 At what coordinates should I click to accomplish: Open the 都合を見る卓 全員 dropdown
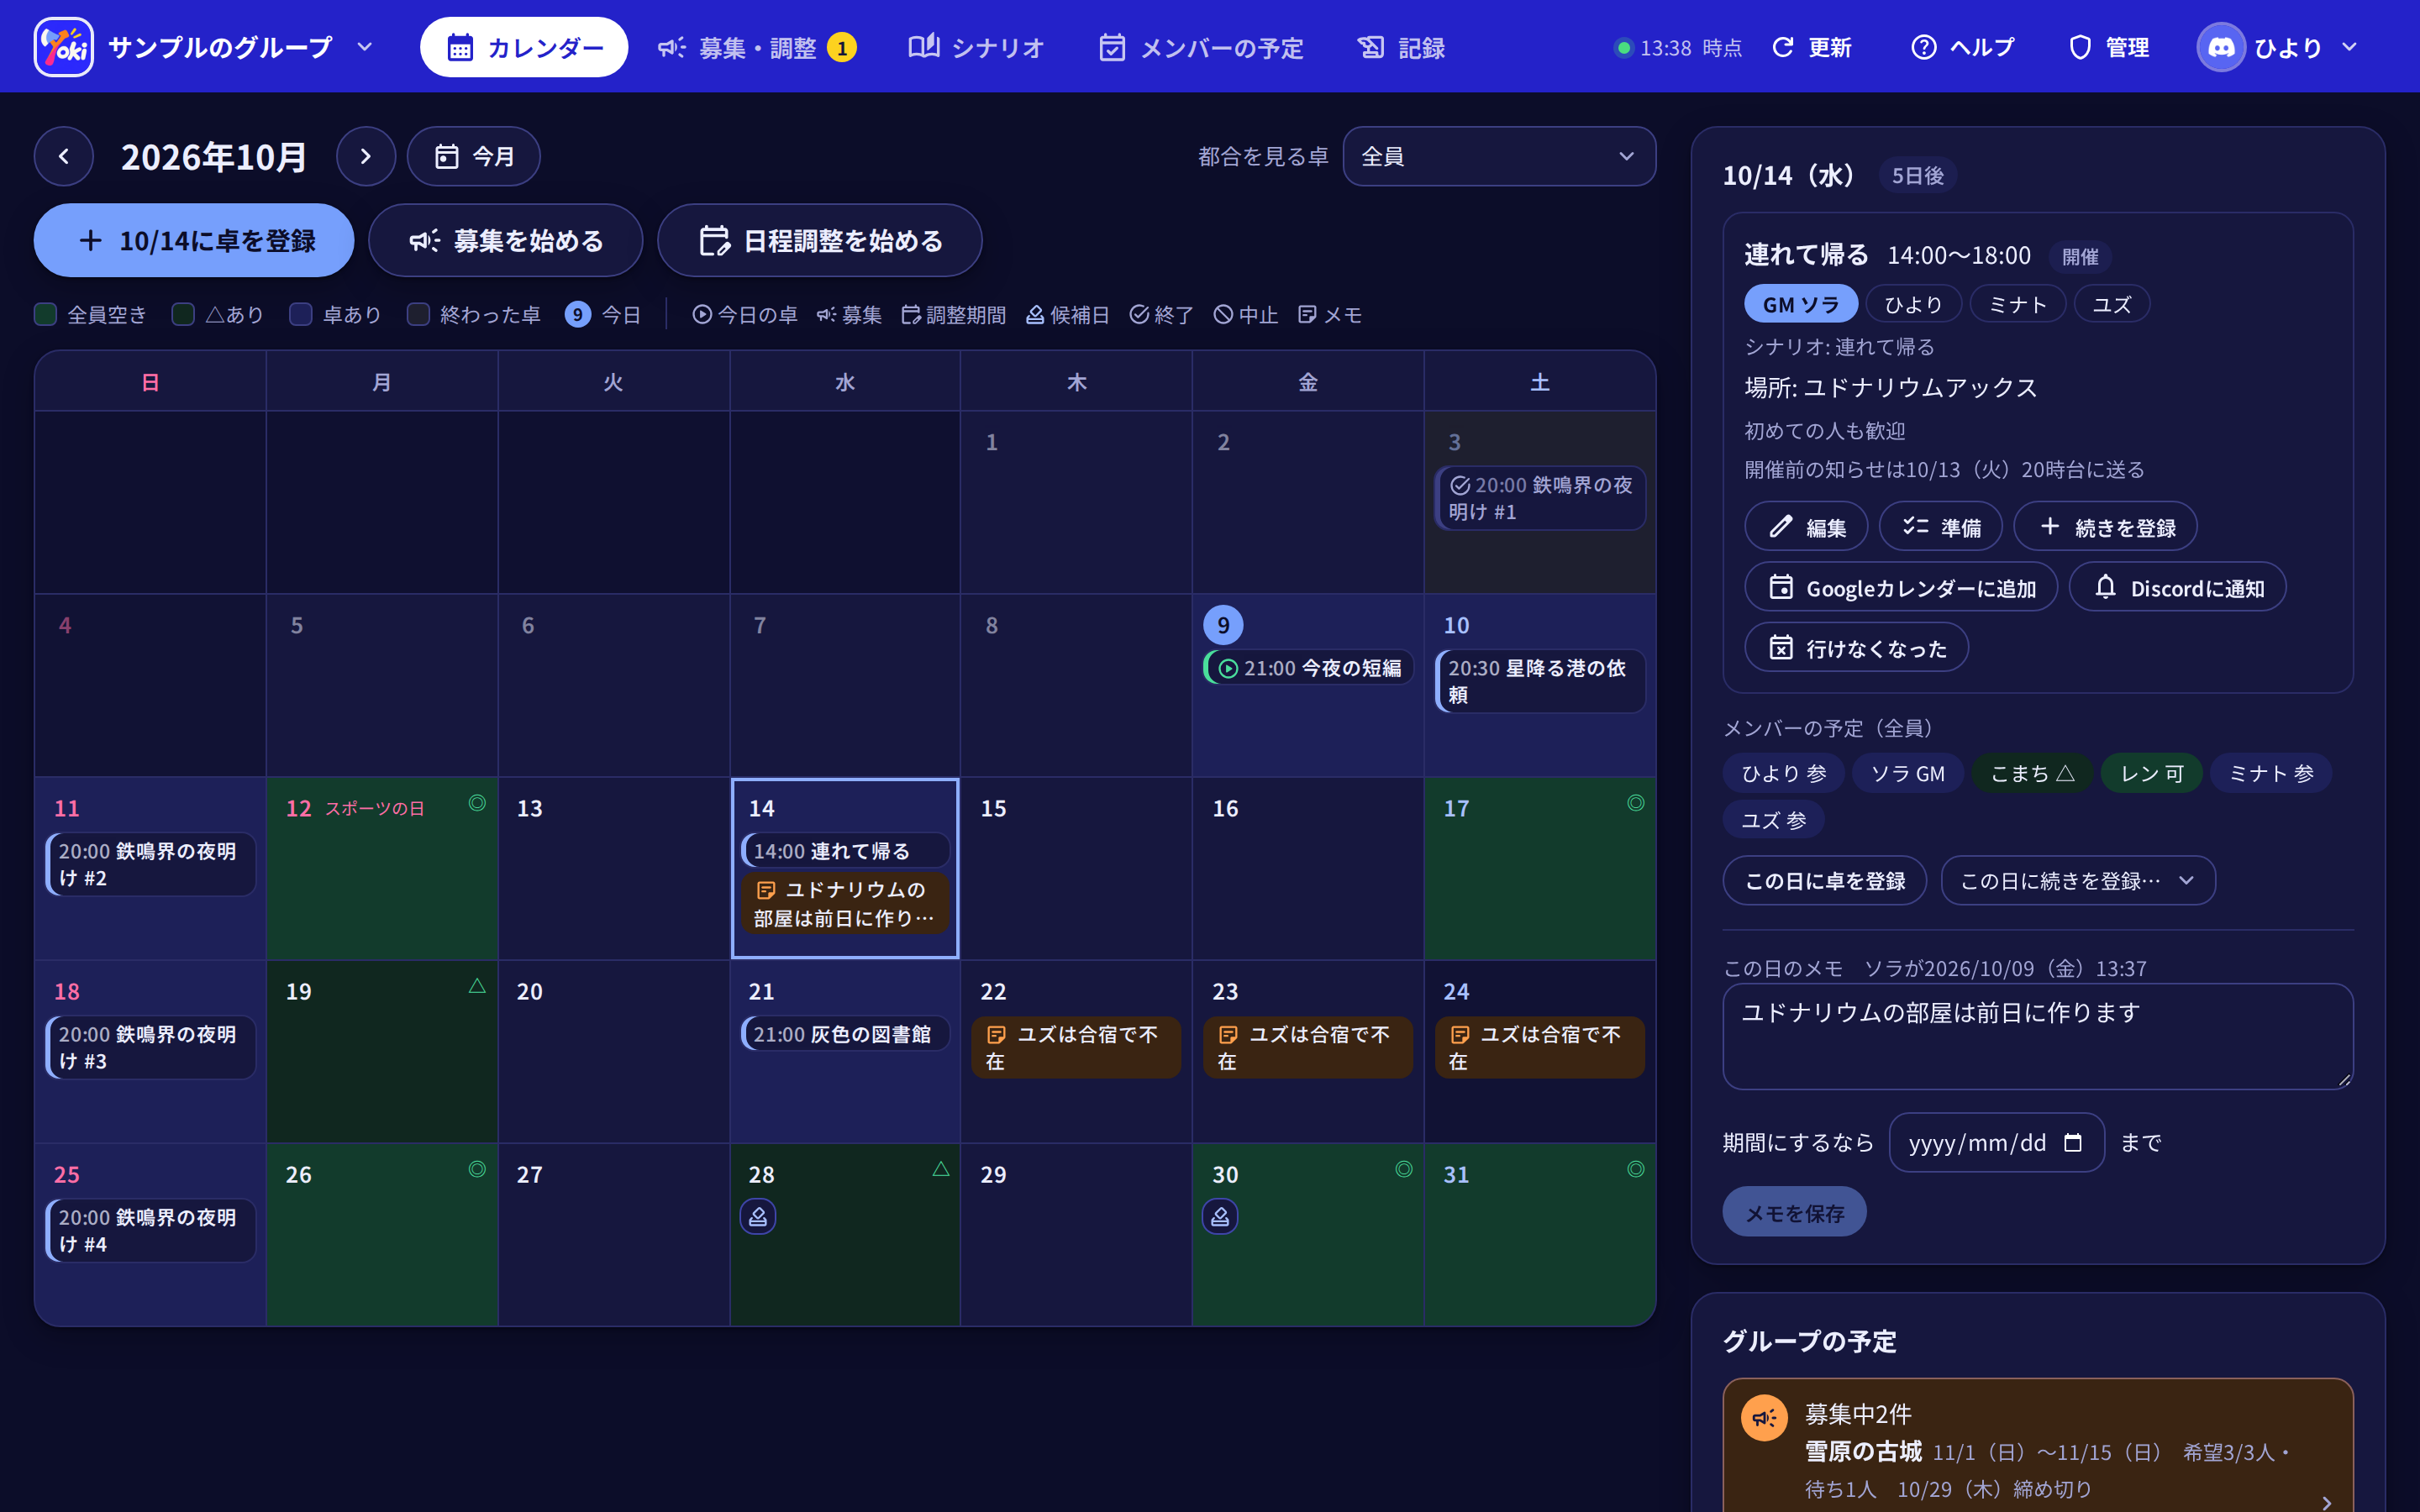point(1498,156)
